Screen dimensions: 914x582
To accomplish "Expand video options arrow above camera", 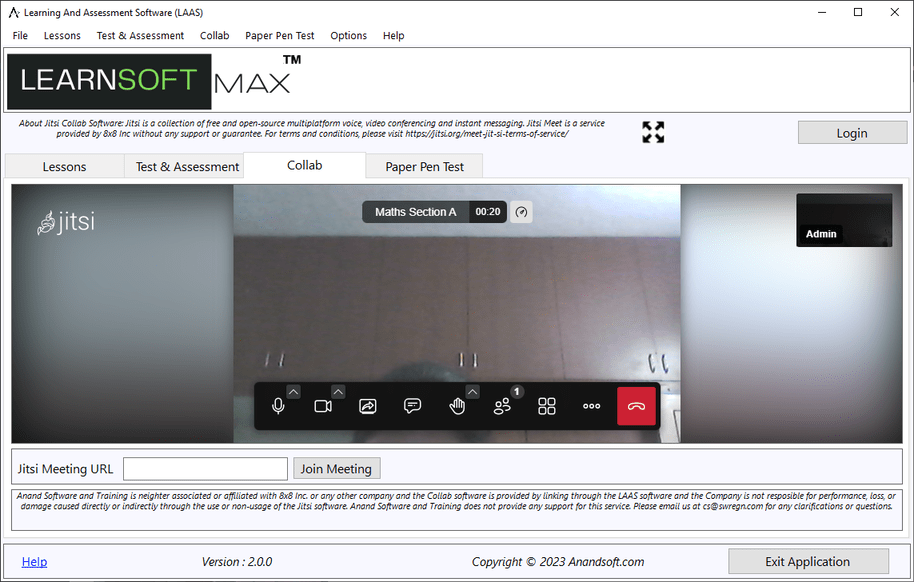I will click(338, 392).
